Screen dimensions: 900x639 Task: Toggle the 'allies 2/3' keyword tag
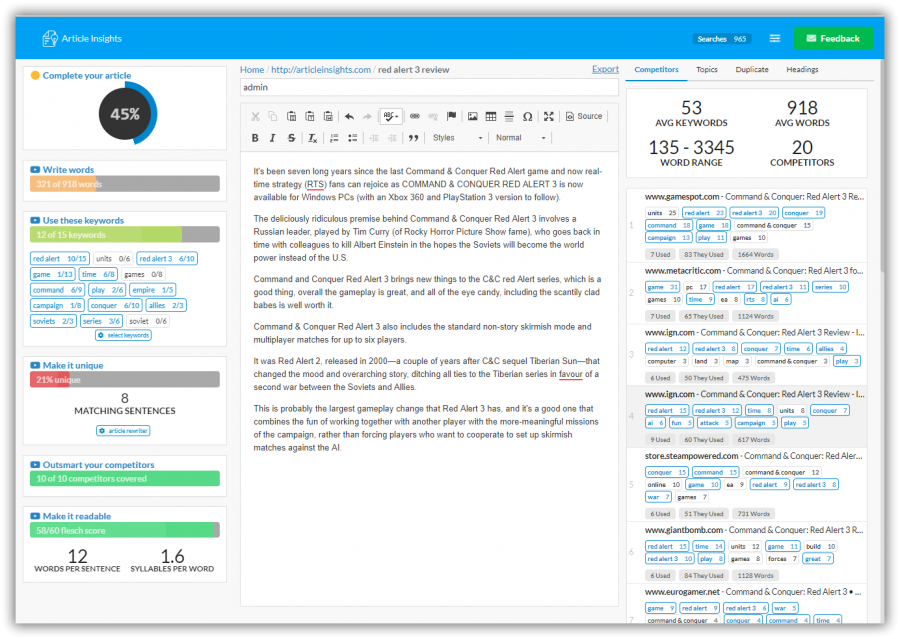point(166,306)
